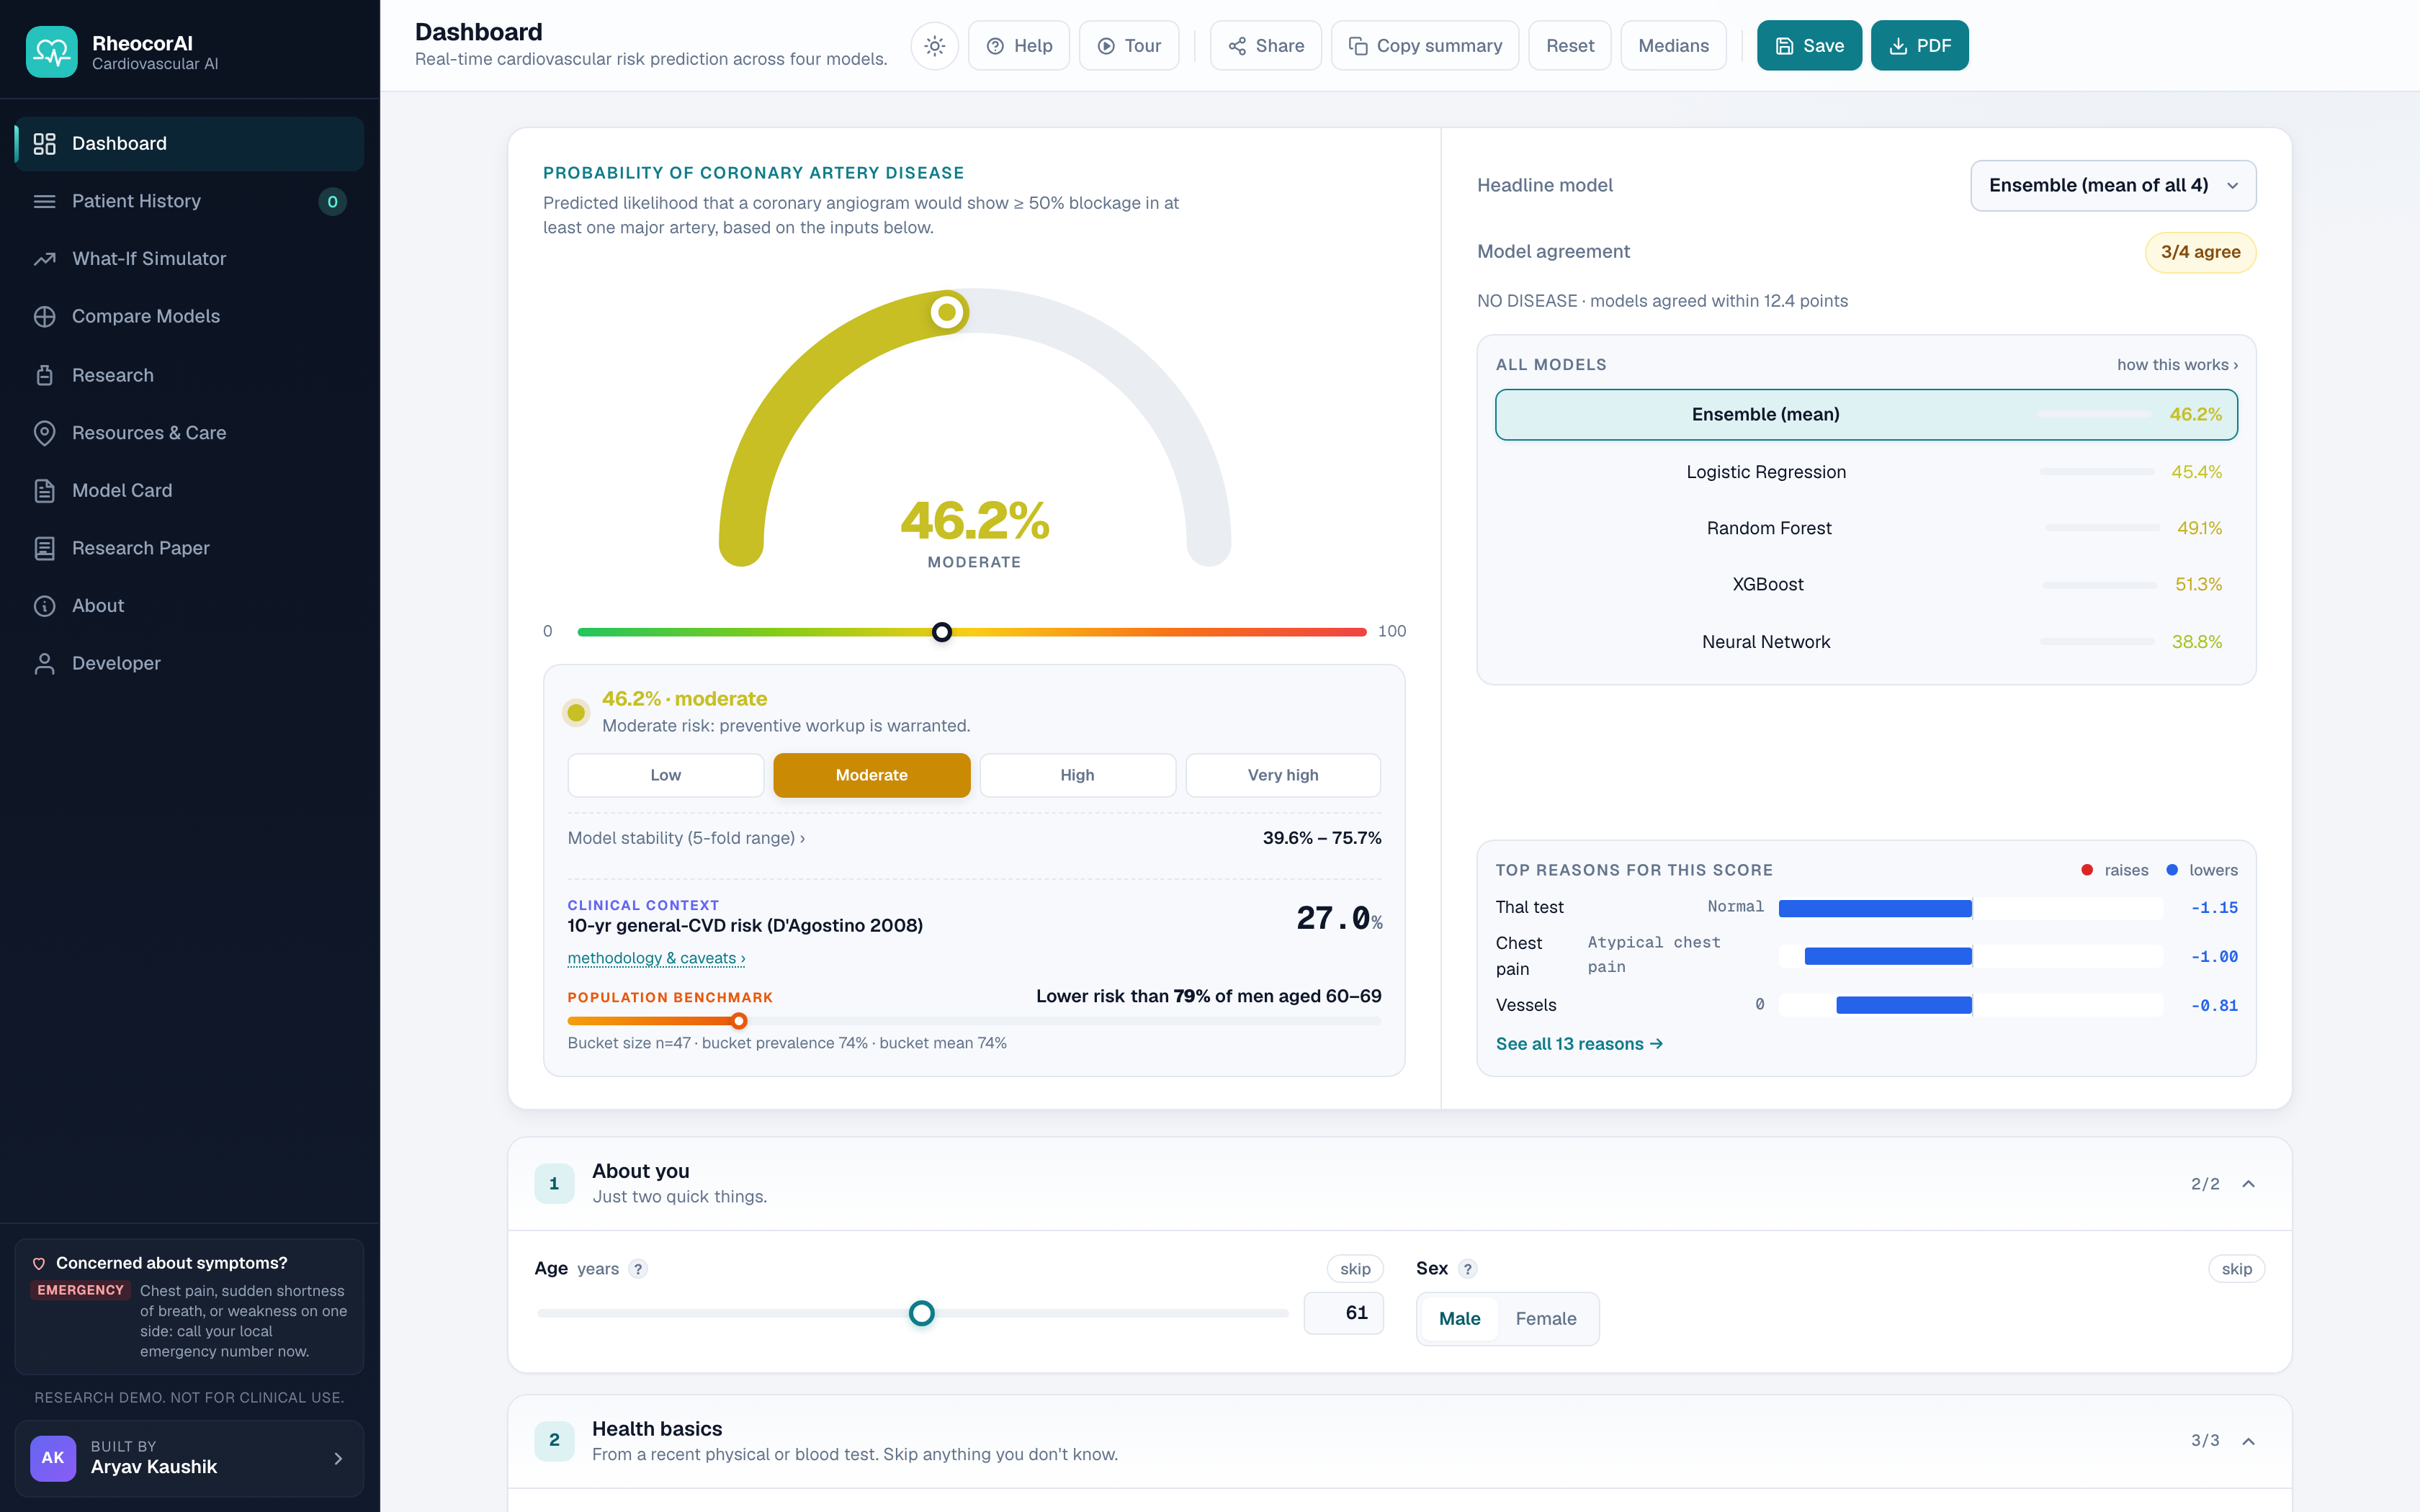Click the Patient History list icon

(44, 201)
